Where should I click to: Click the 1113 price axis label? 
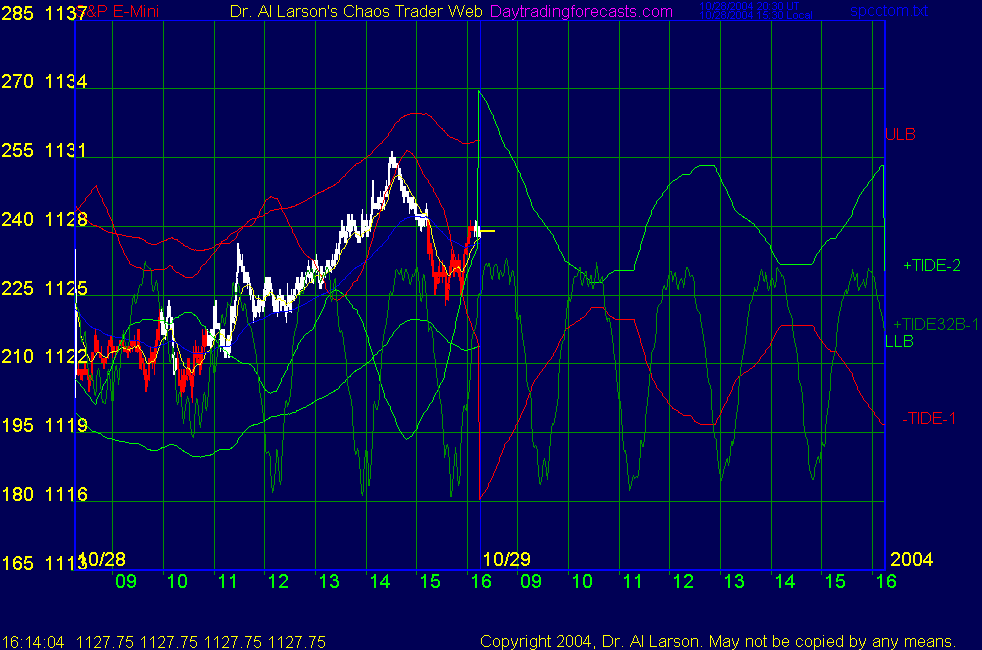(65, 564)
